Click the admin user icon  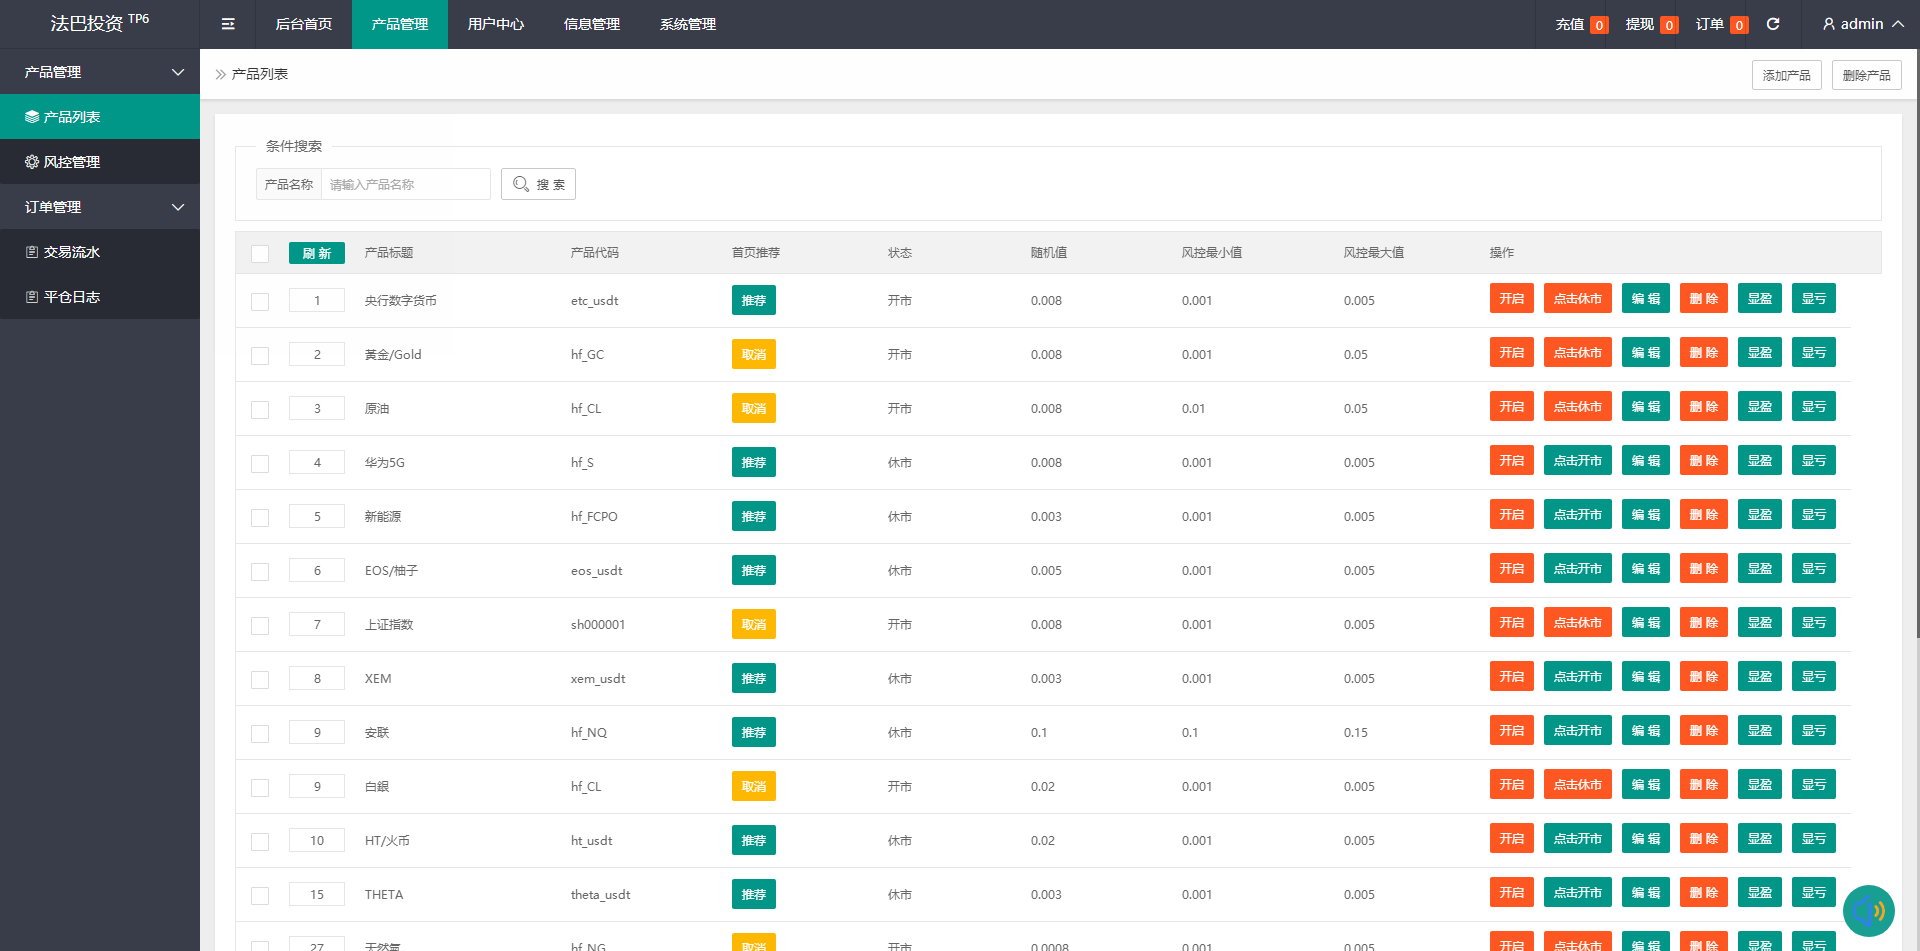[x=1829, y=24]
